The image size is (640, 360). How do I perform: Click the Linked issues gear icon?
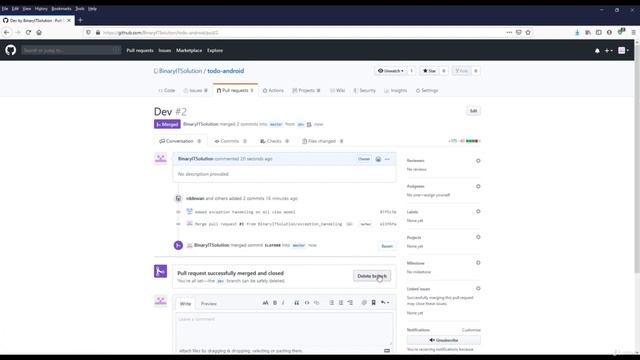coord(478,289)
